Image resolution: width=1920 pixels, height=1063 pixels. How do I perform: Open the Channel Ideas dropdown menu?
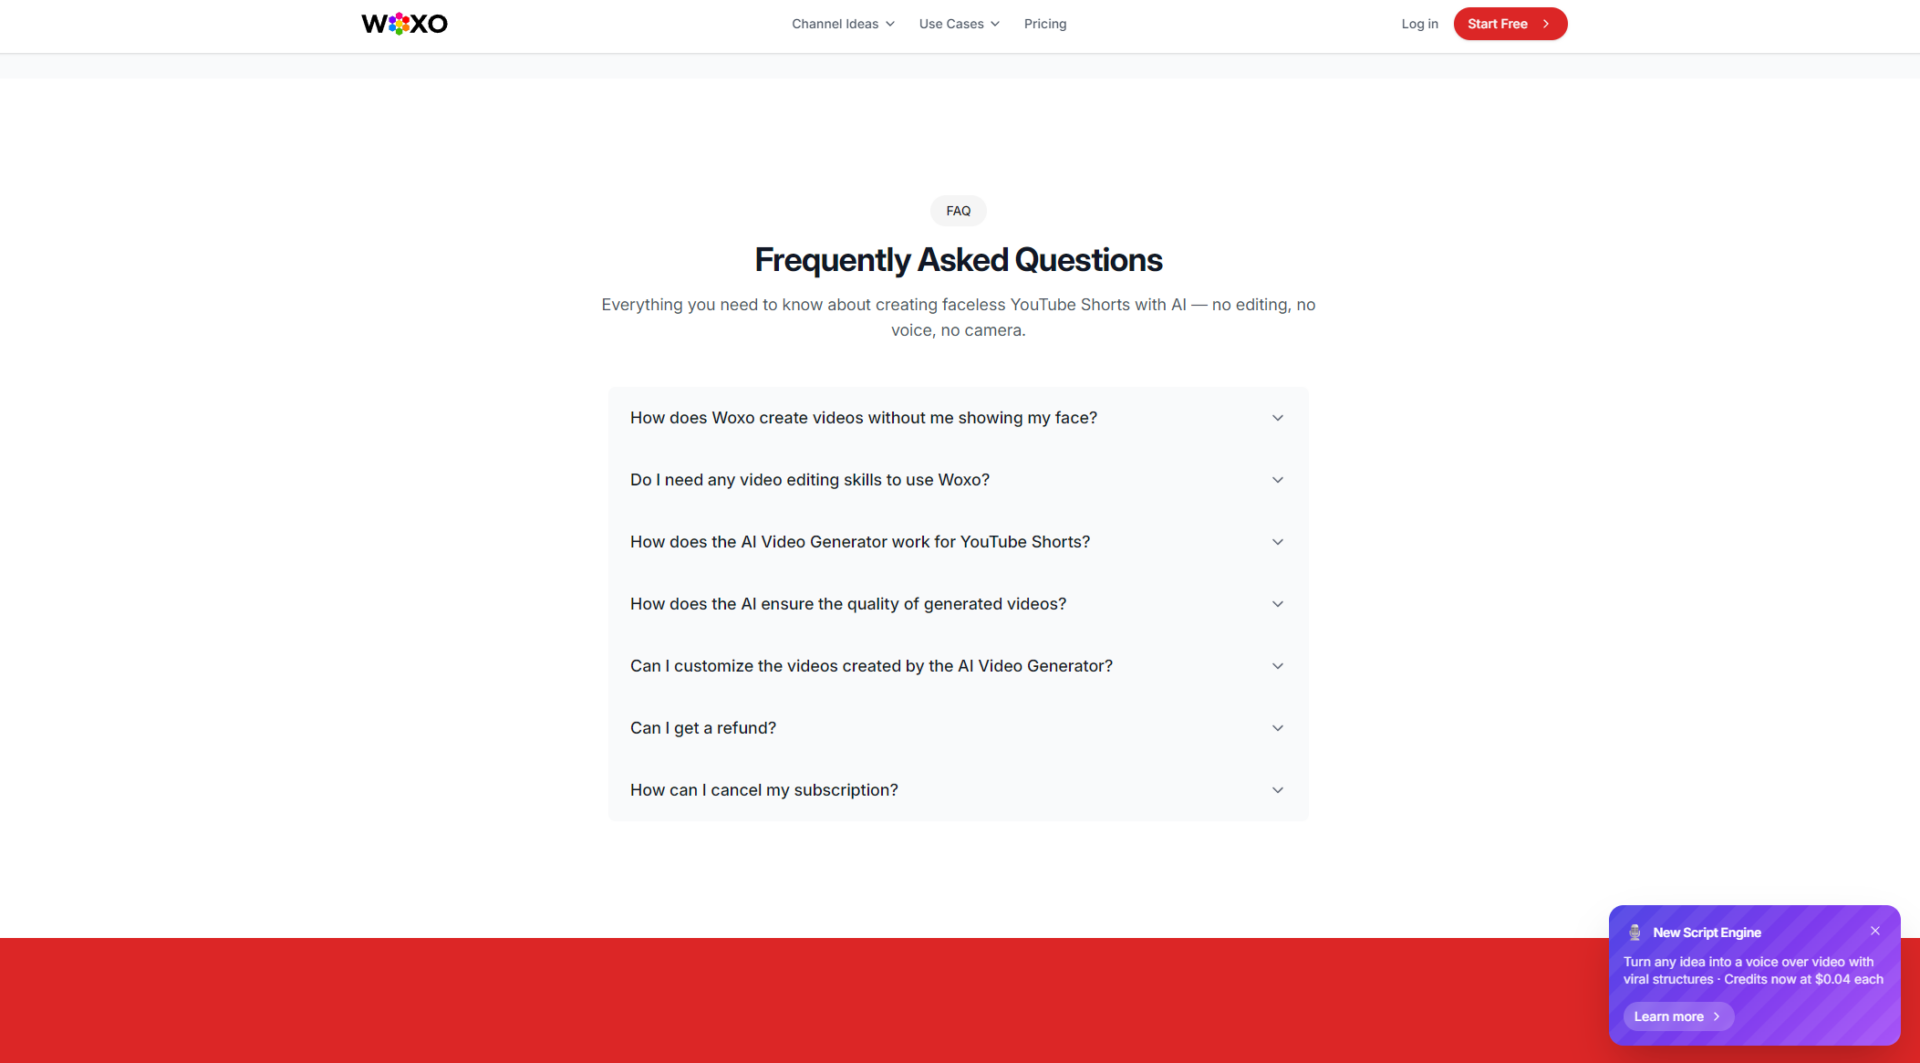click(x=842, y=24)
